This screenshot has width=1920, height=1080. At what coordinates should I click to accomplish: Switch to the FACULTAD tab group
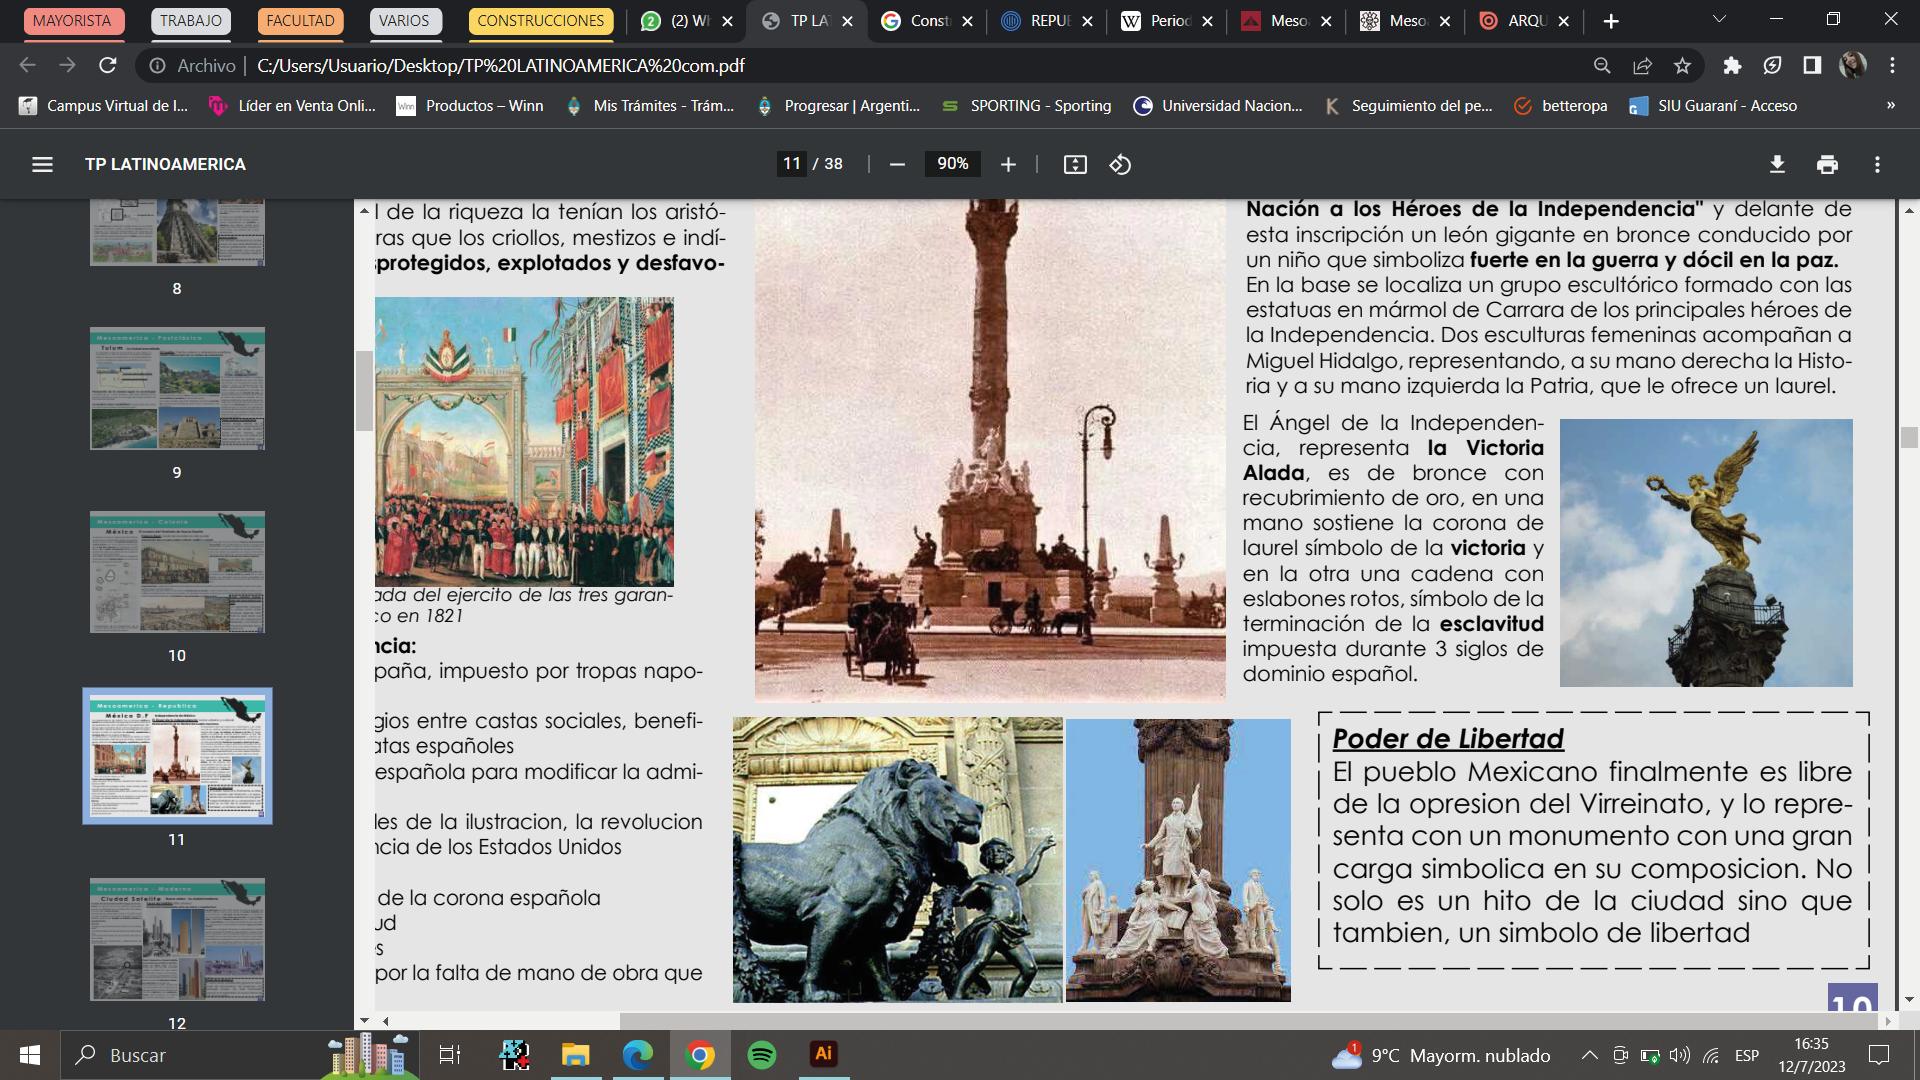pyautogui.click(x=300, y=20)
